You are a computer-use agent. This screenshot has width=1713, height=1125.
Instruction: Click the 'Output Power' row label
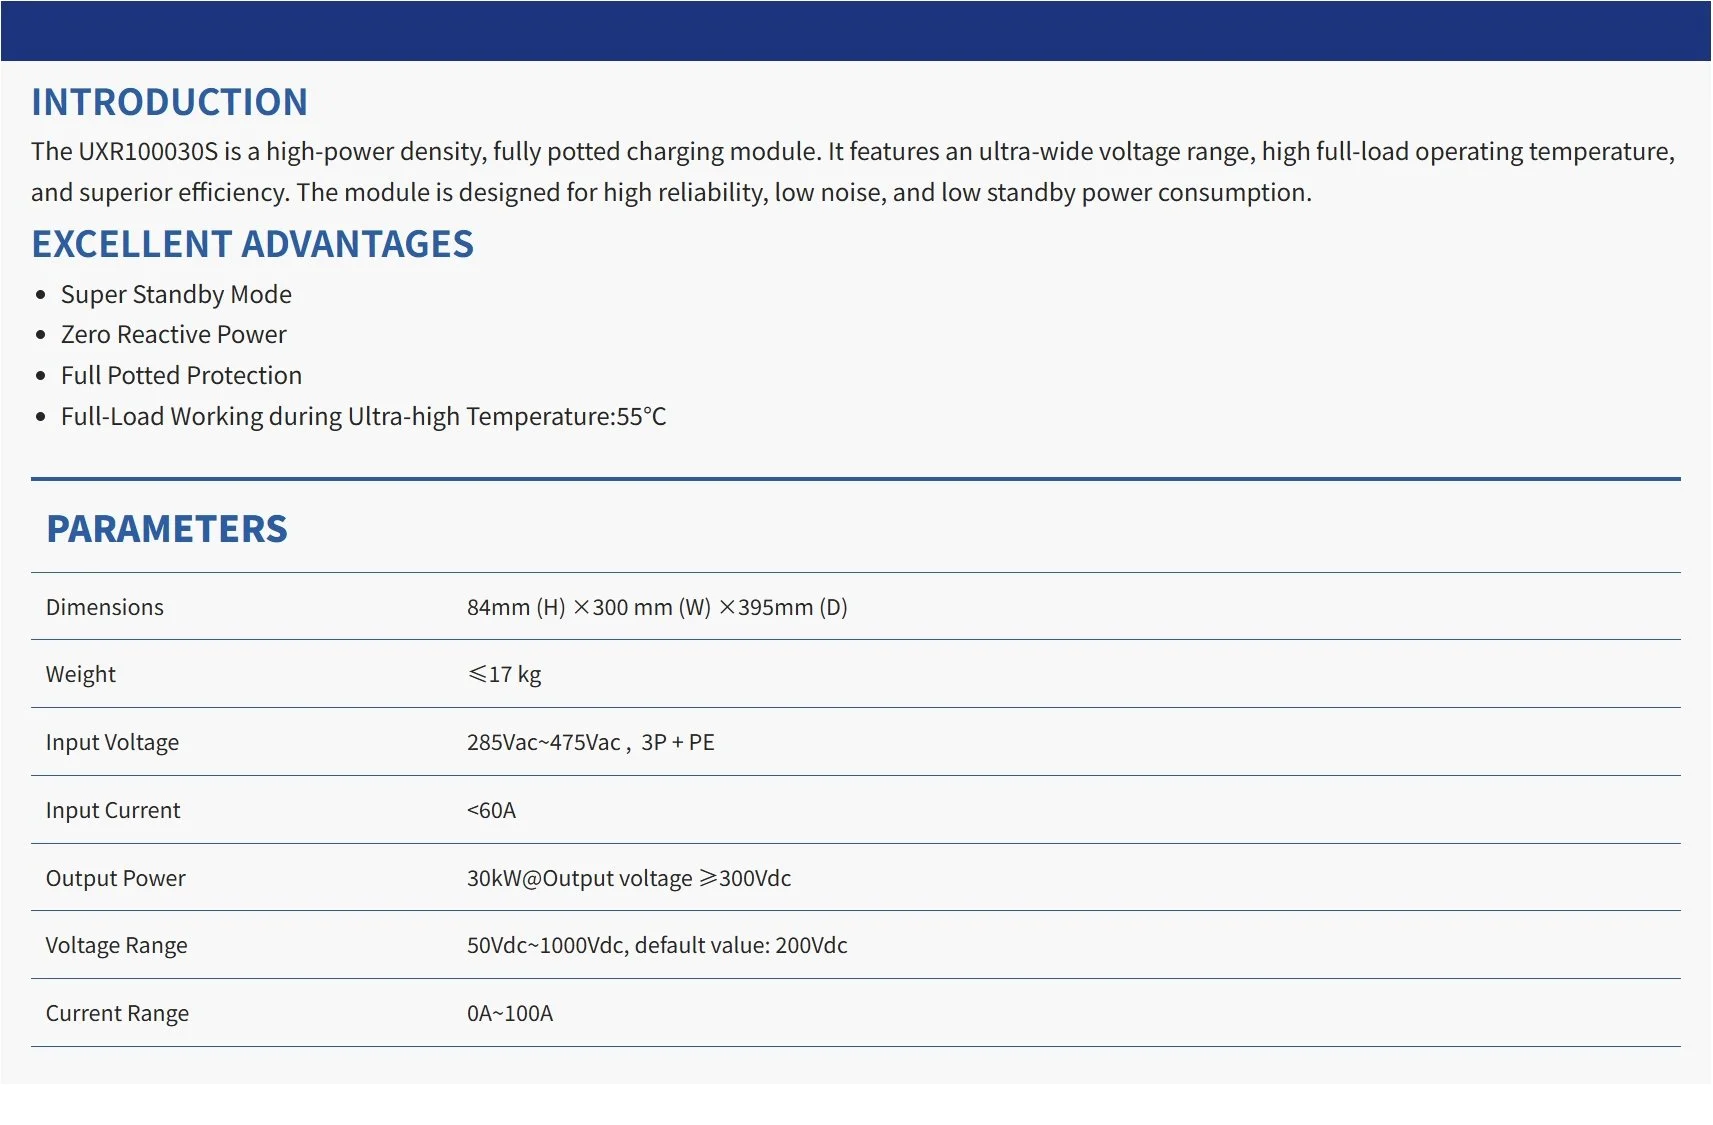coord(116,878)
